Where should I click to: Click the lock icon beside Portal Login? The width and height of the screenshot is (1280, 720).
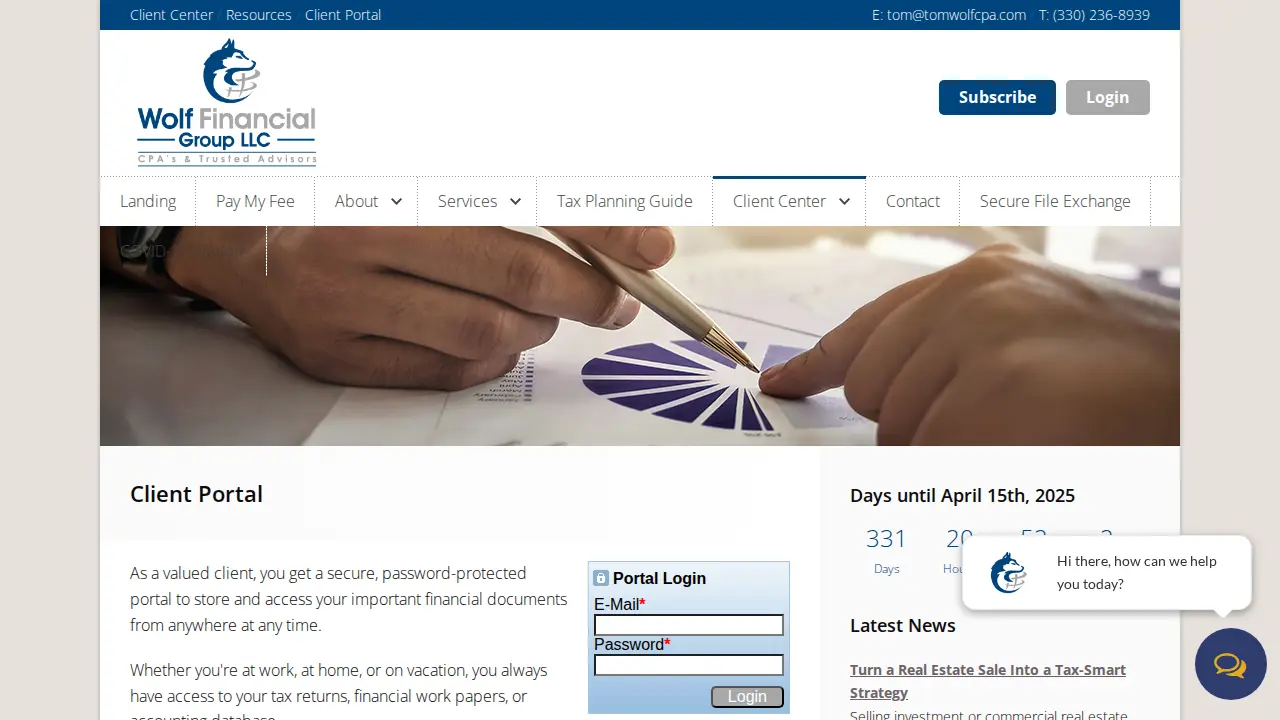click(601, 578)
